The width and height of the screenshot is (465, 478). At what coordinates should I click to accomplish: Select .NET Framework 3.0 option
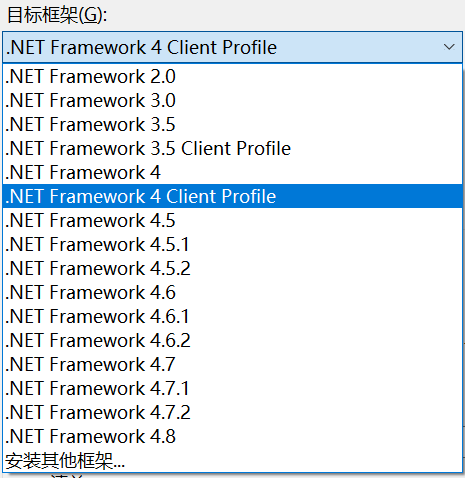point(232,100)
